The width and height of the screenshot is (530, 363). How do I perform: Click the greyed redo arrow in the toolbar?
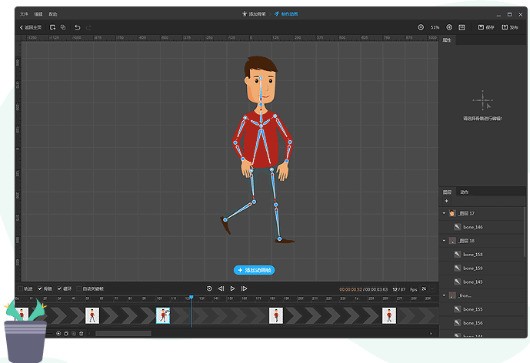89,27
